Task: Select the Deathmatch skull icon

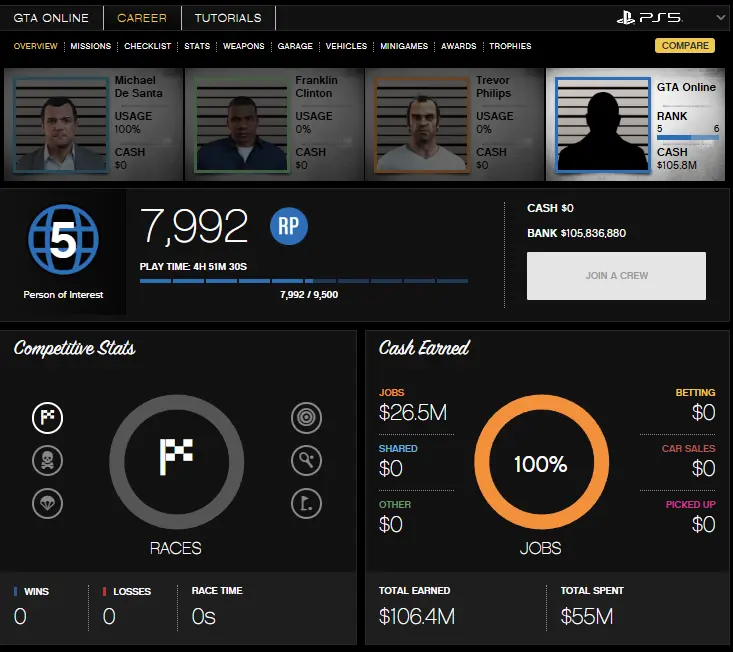Action: coord(47,460)
